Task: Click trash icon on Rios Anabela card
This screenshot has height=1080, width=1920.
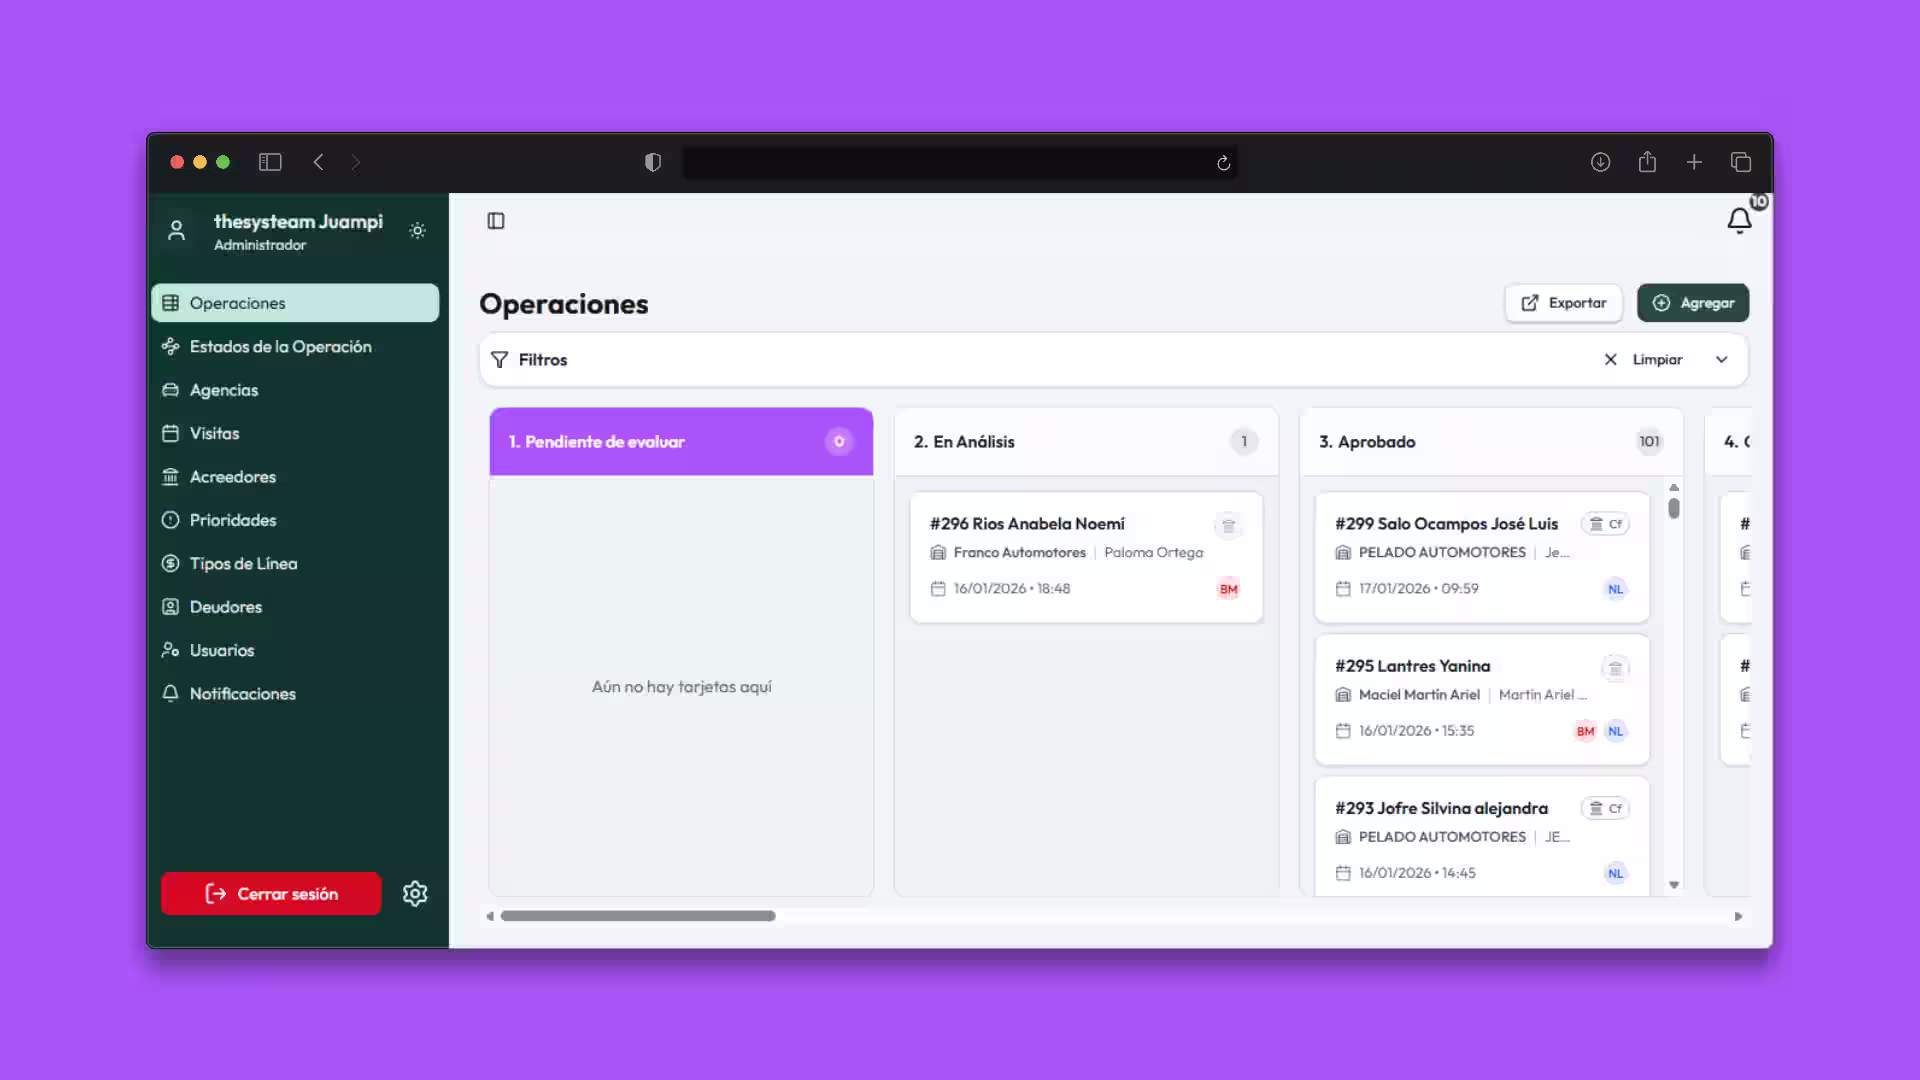Action: tap(1228, 525)
